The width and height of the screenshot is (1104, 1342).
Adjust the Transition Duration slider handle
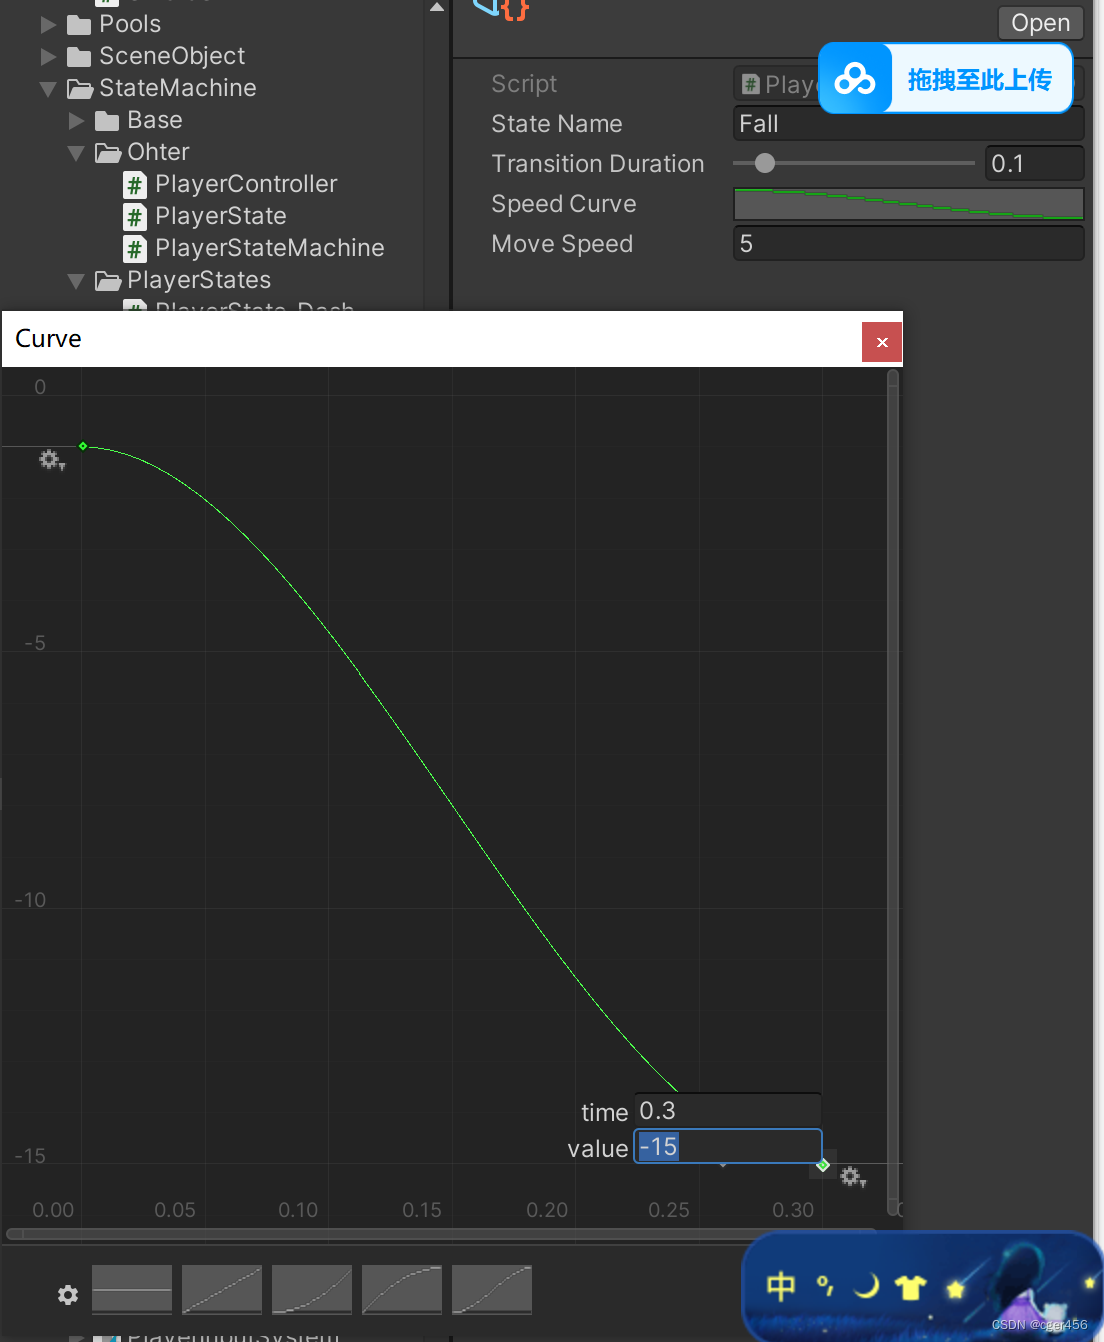(x=766, y=162)
